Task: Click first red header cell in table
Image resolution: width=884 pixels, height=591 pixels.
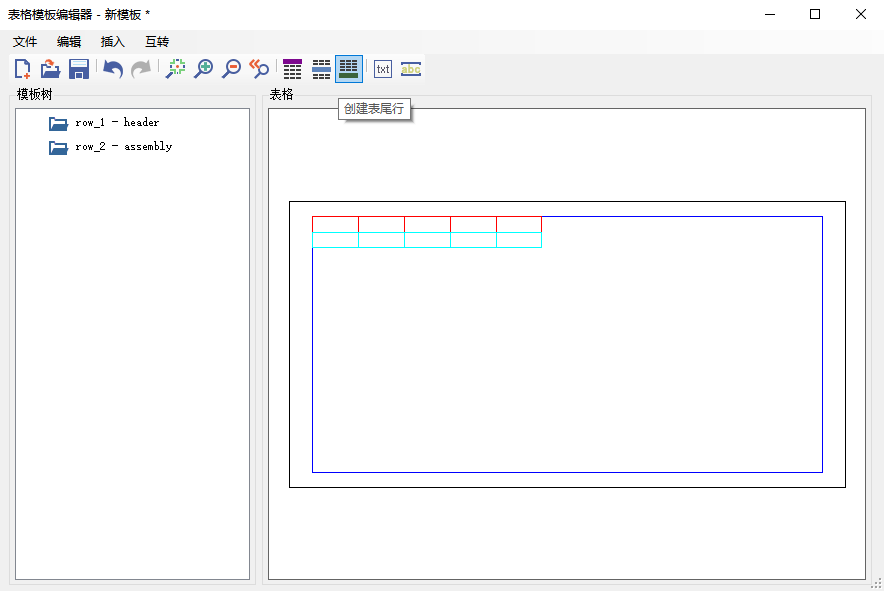Action: point(335,224)
